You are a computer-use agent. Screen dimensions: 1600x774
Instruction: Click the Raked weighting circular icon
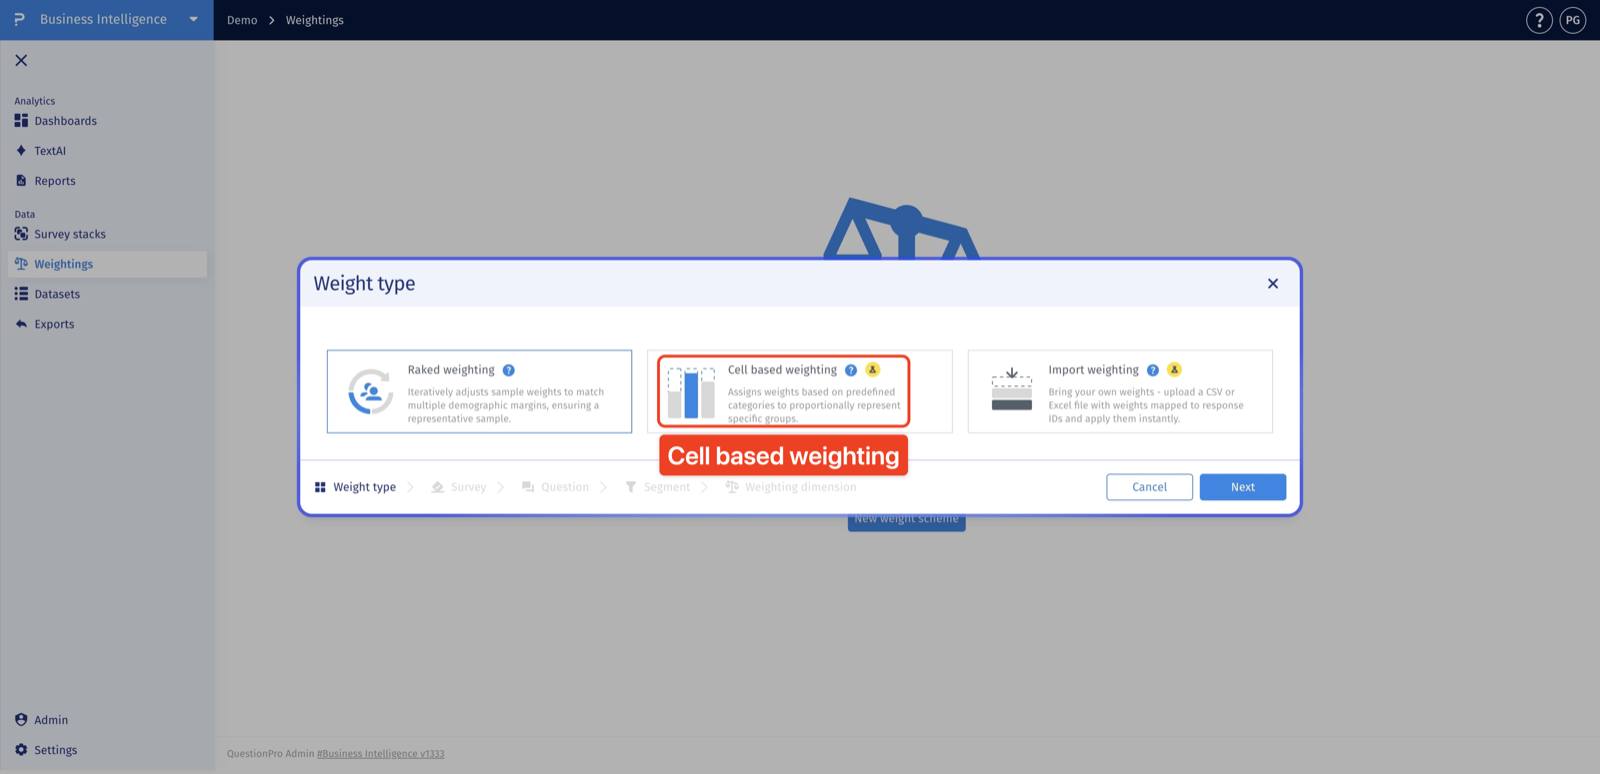tap(370, 392)
